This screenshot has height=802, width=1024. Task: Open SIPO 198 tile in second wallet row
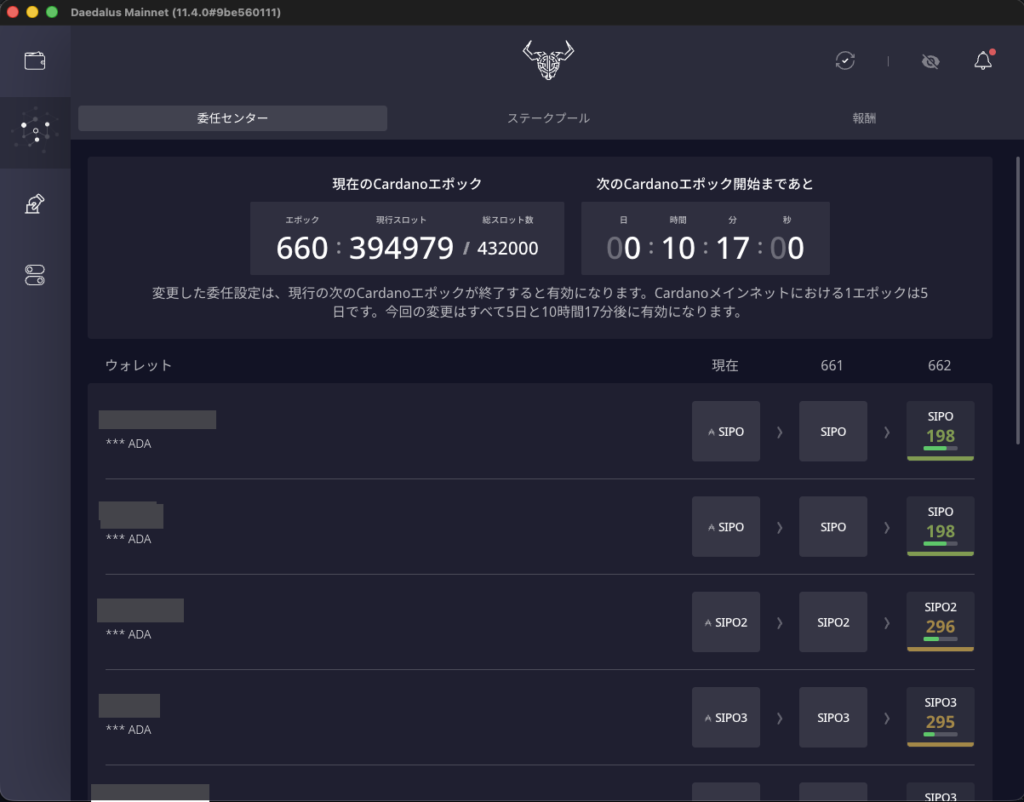pyautogui.click(x=940, y=526)
